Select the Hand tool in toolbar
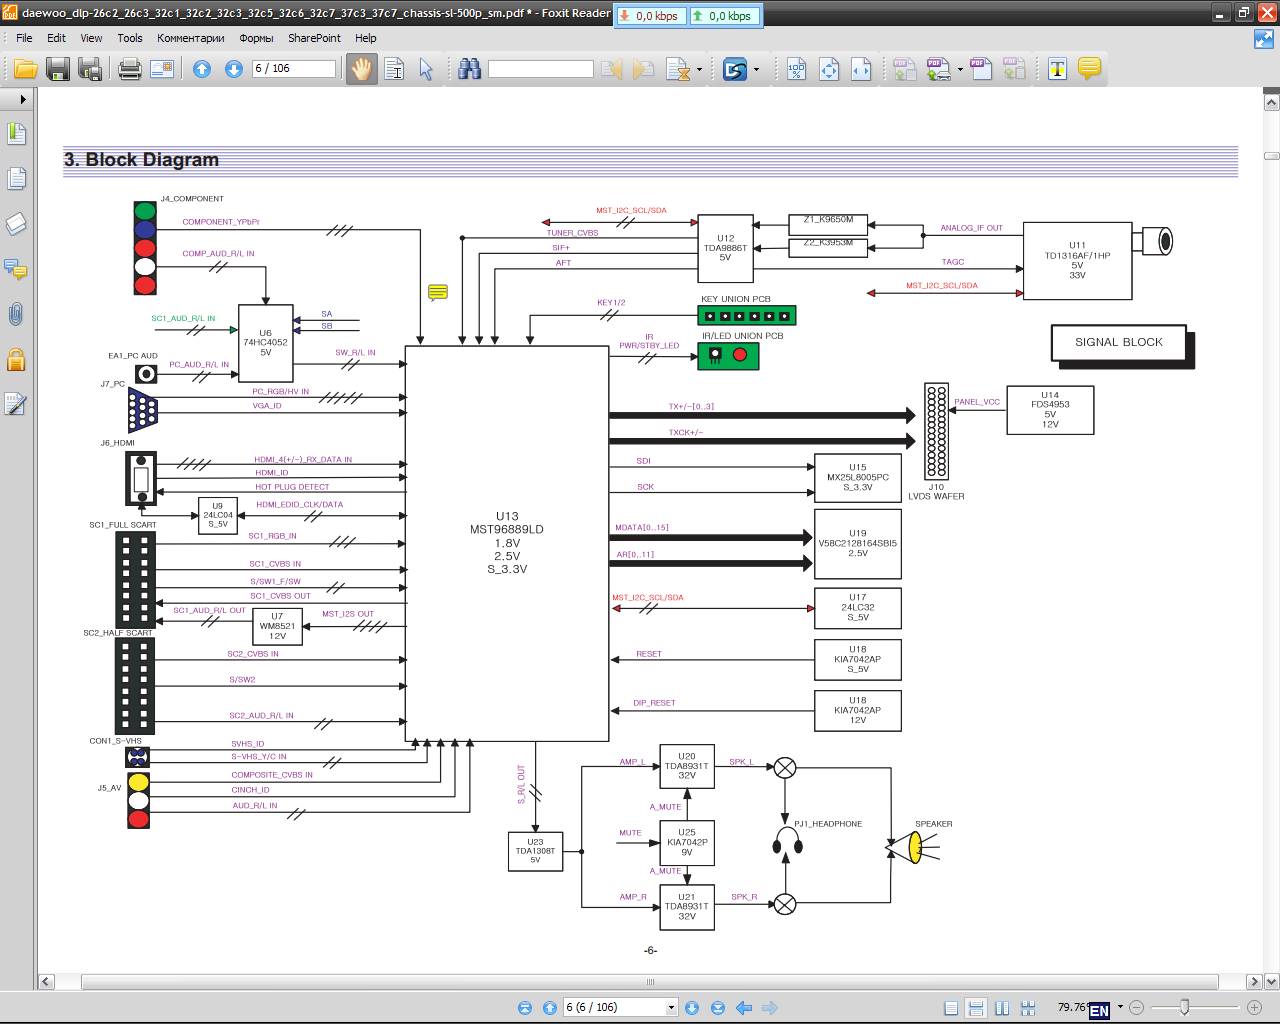 361,69
